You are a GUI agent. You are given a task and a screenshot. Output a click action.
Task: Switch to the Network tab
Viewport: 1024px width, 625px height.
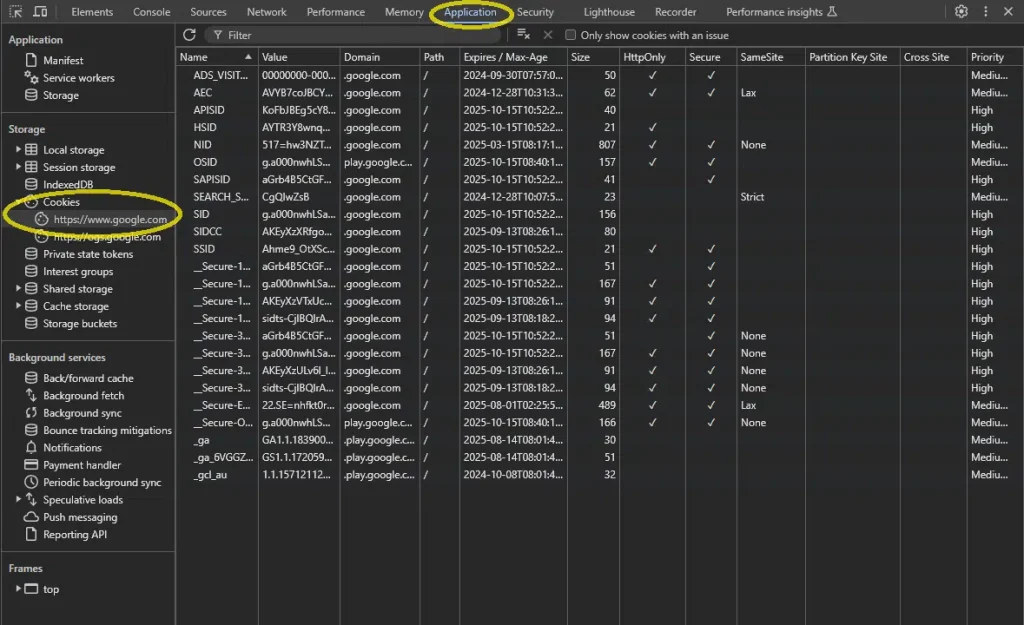click(x=266, y=12)
